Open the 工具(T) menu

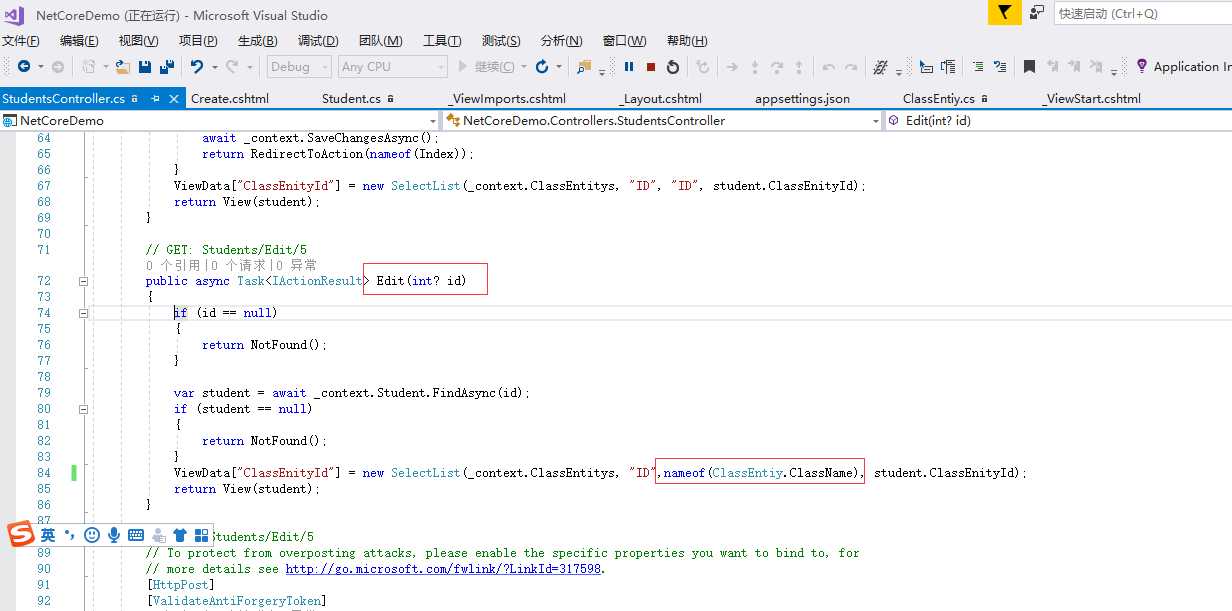click(442, 41)
